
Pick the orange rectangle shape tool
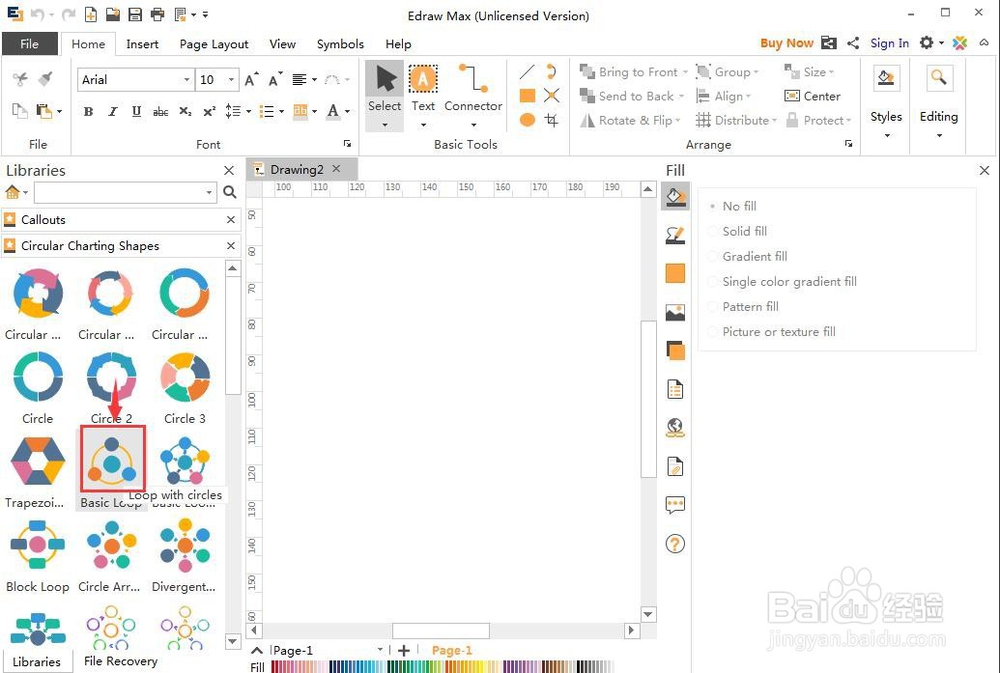click(527, 96)
